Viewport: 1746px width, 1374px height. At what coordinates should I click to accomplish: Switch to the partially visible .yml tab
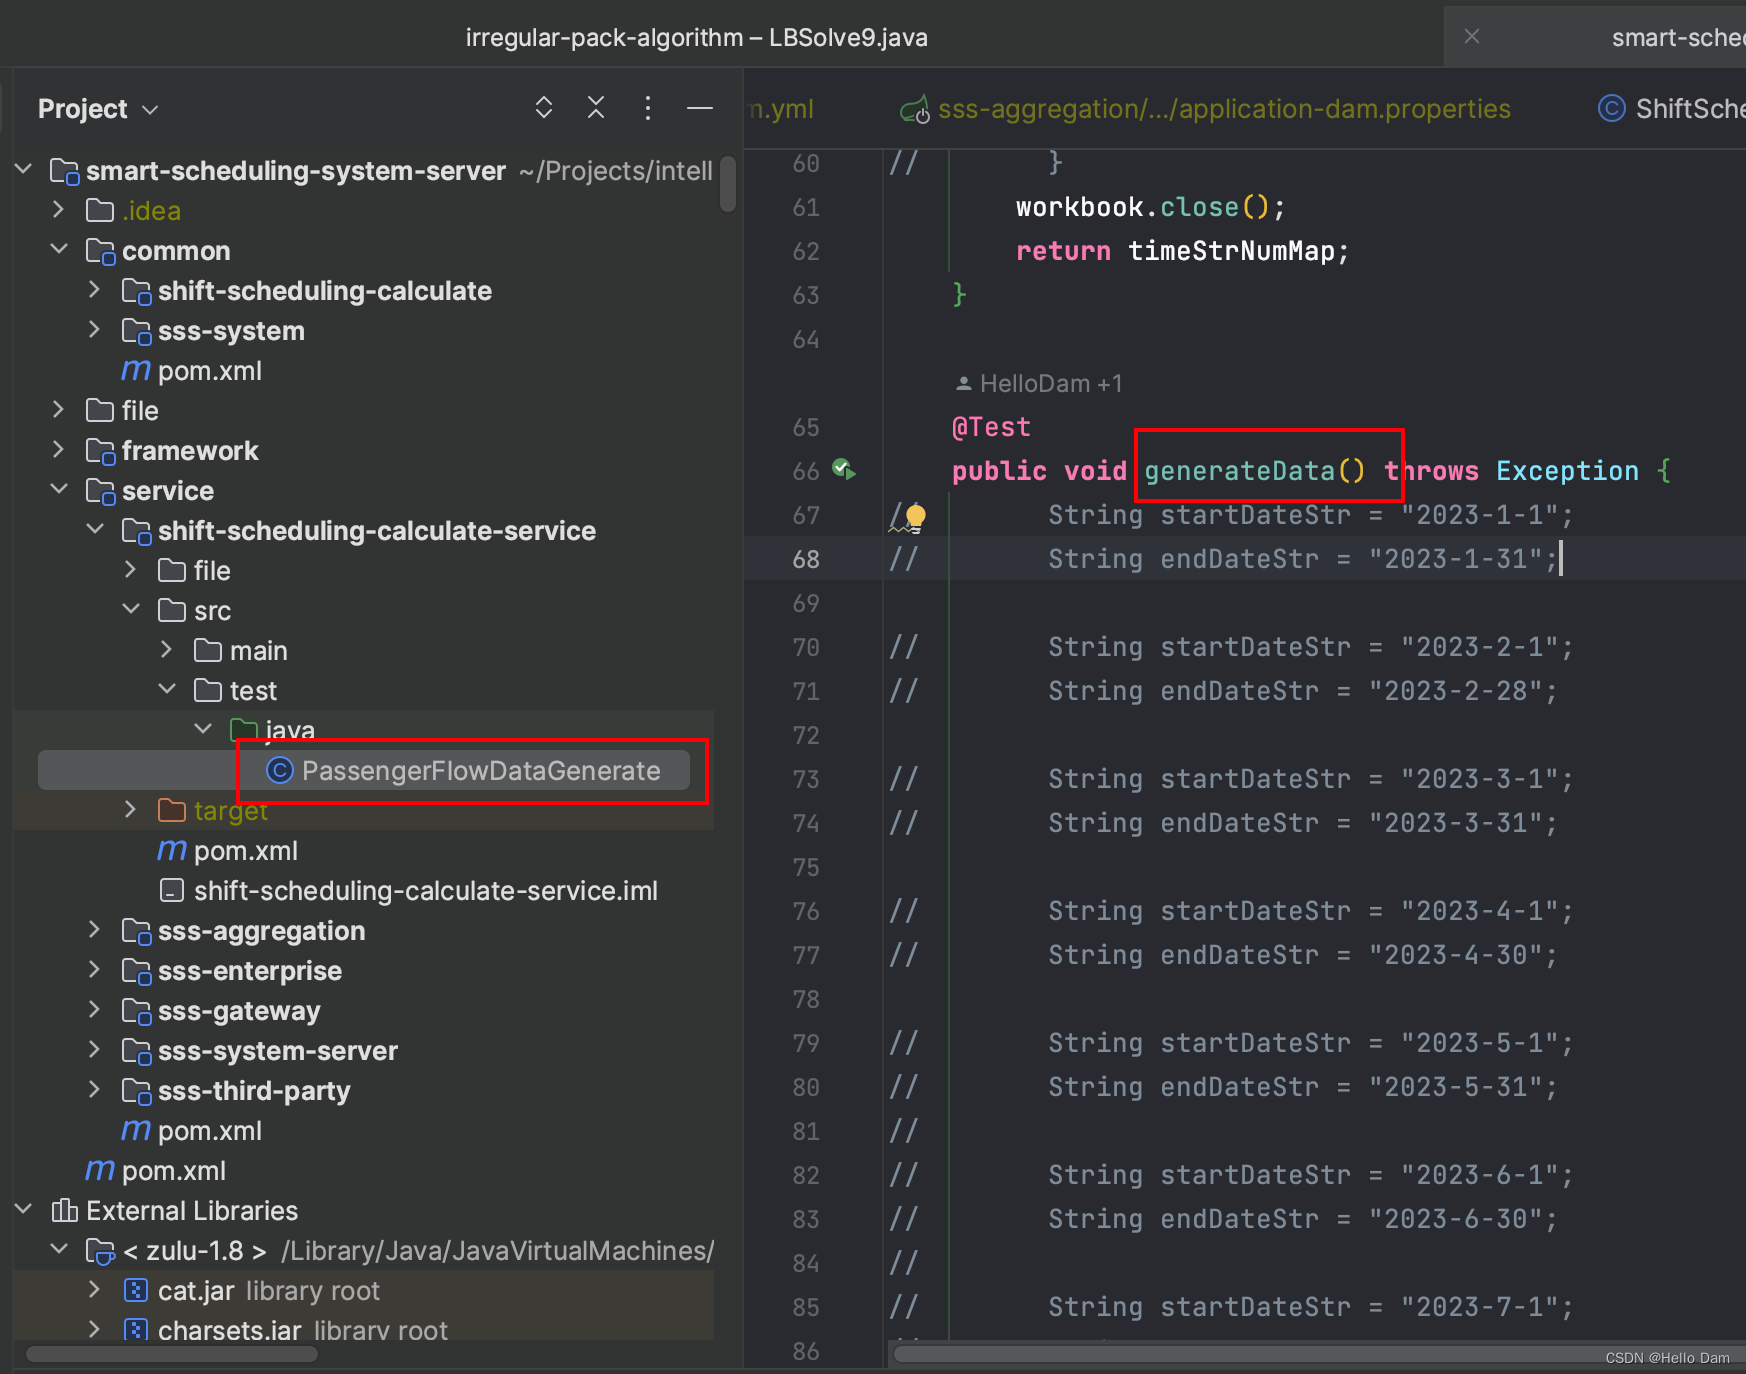tap(781, 109)
